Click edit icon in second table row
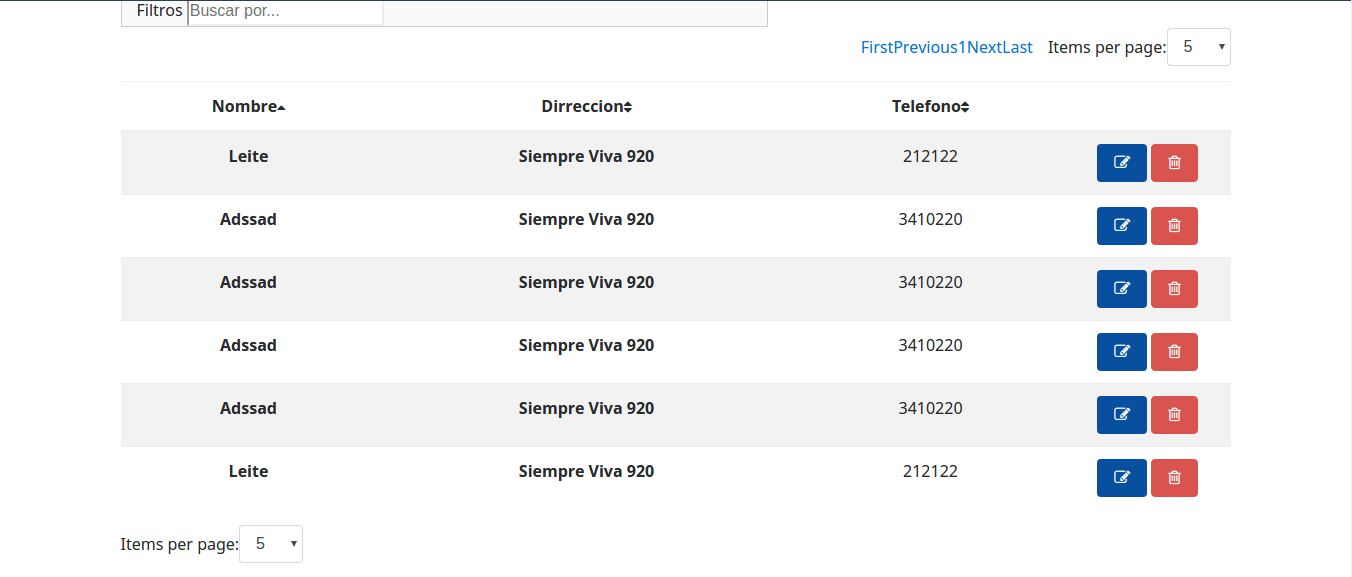This screenshot has width=1352, height=577. 1121,226
